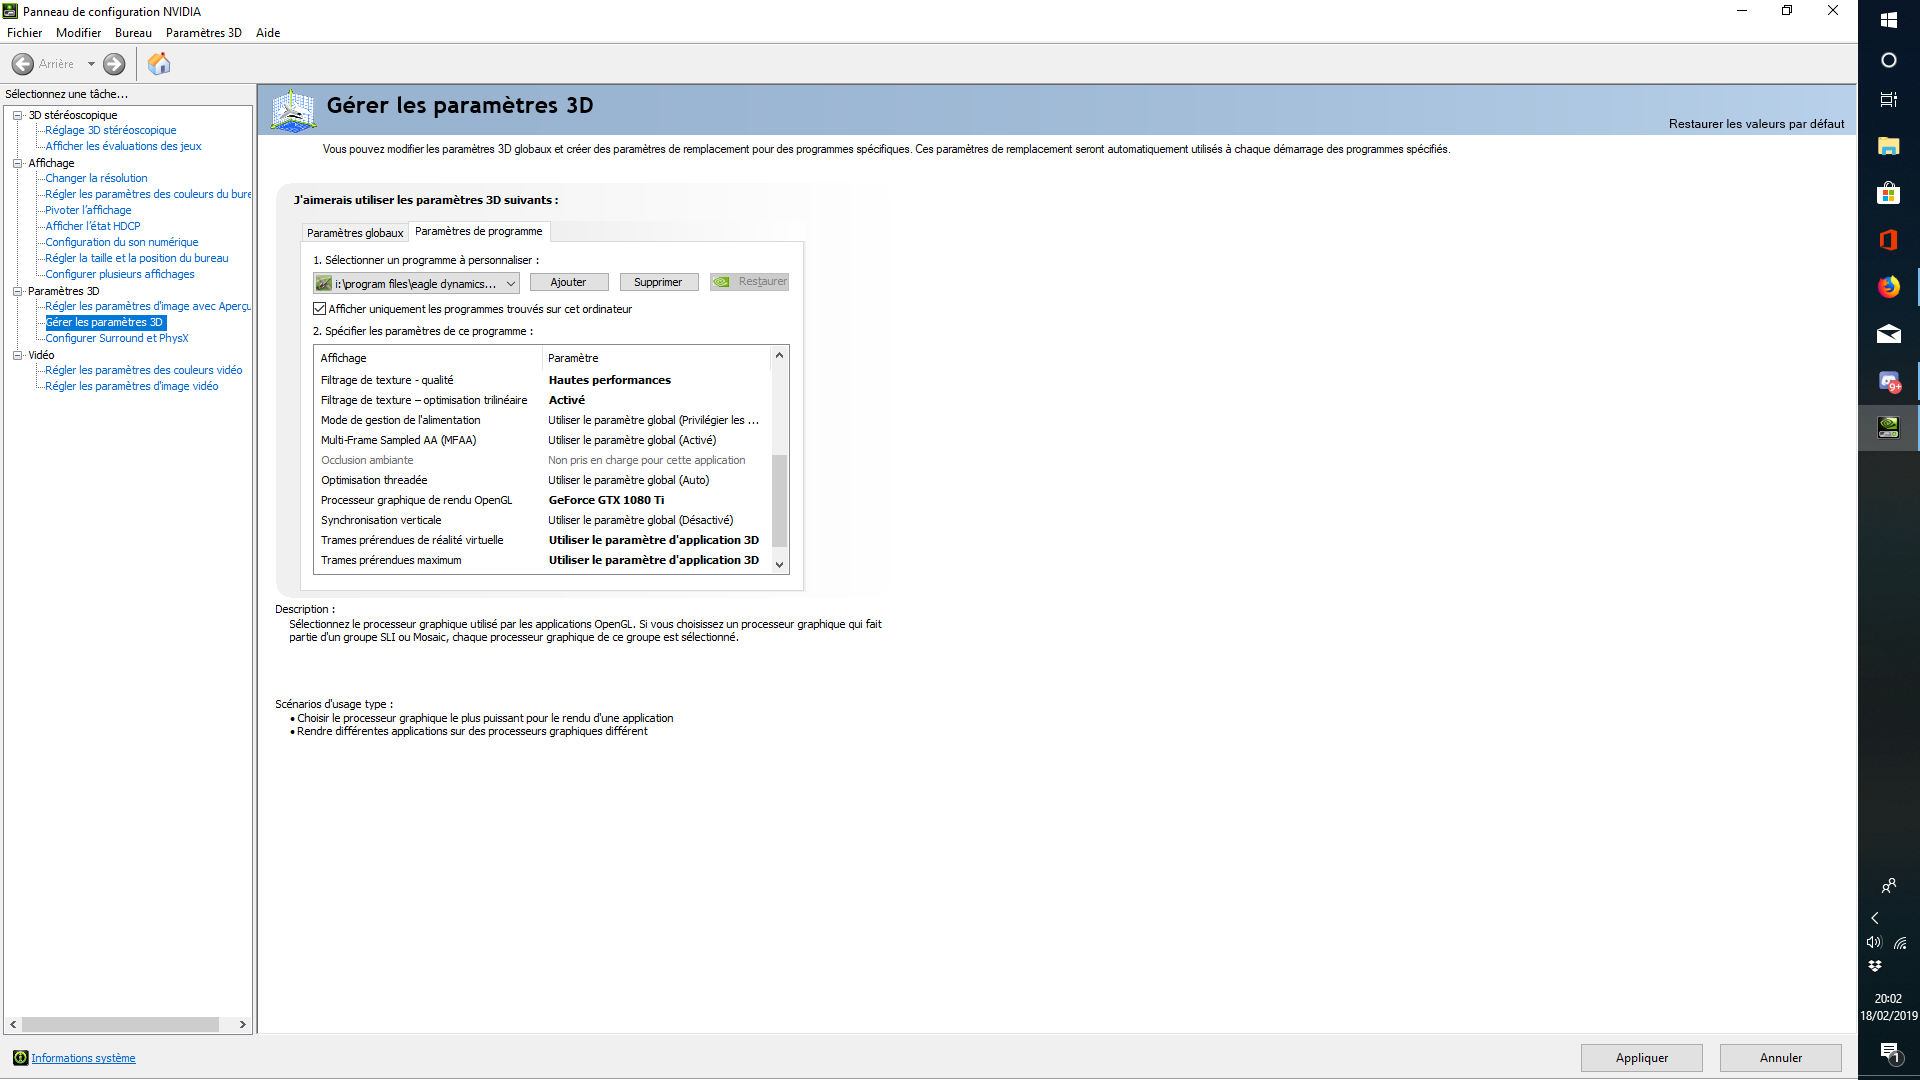
Task: Open Configurer Surround et PhysX task
Action: [117, 338]
